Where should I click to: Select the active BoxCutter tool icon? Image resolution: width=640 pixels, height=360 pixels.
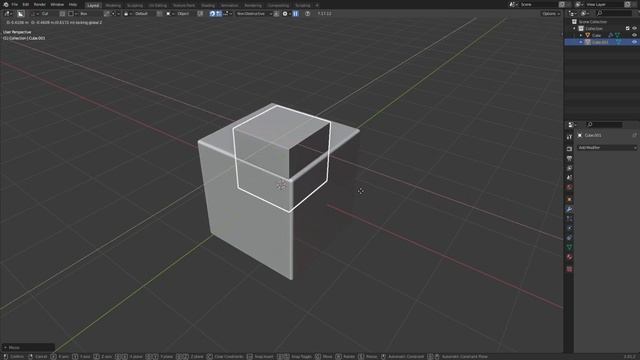pos(20,14)
